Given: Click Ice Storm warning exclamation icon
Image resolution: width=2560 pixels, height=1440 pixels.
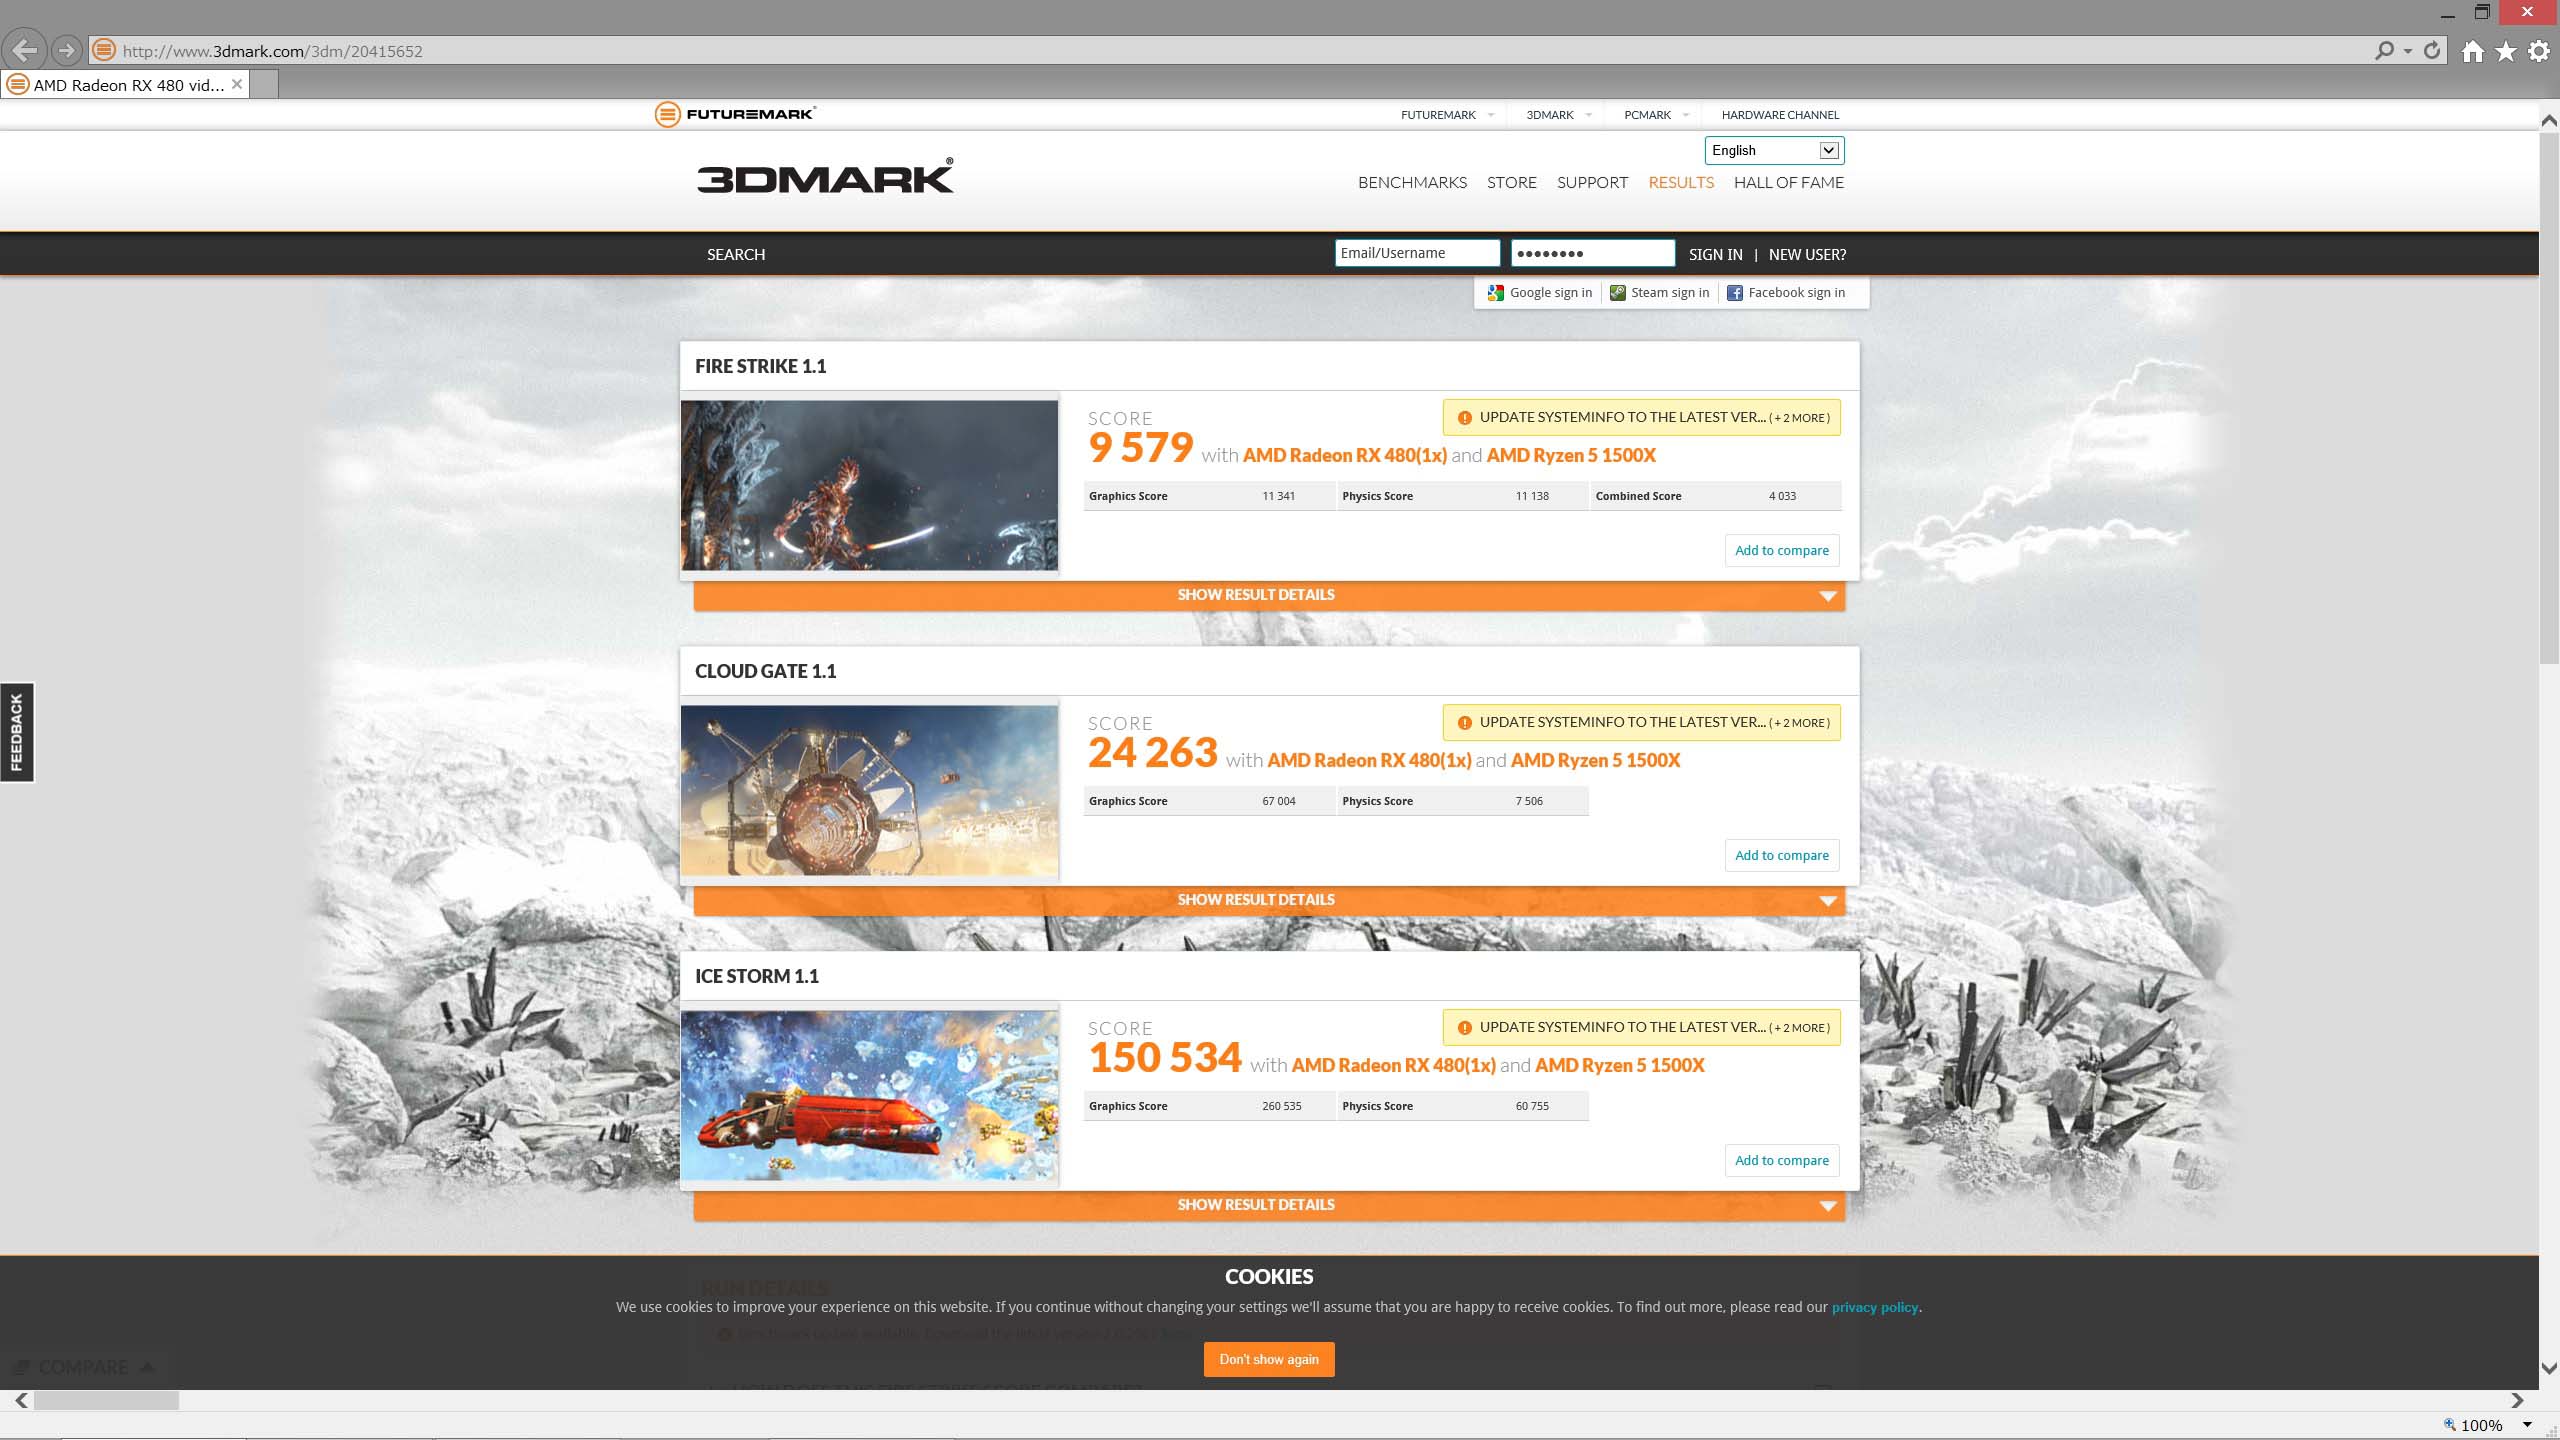Looking at the screenshot, I should tap(1464, 1028).
